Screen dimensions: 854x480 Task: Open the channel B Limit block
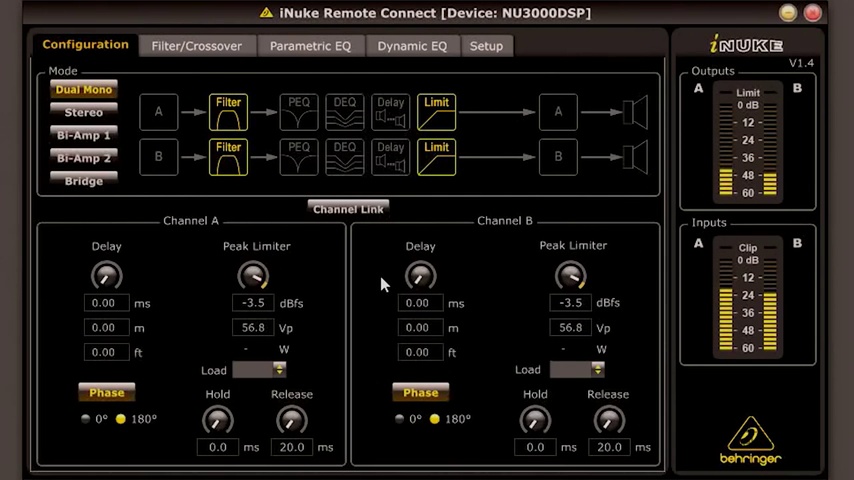tap(436, 157)
